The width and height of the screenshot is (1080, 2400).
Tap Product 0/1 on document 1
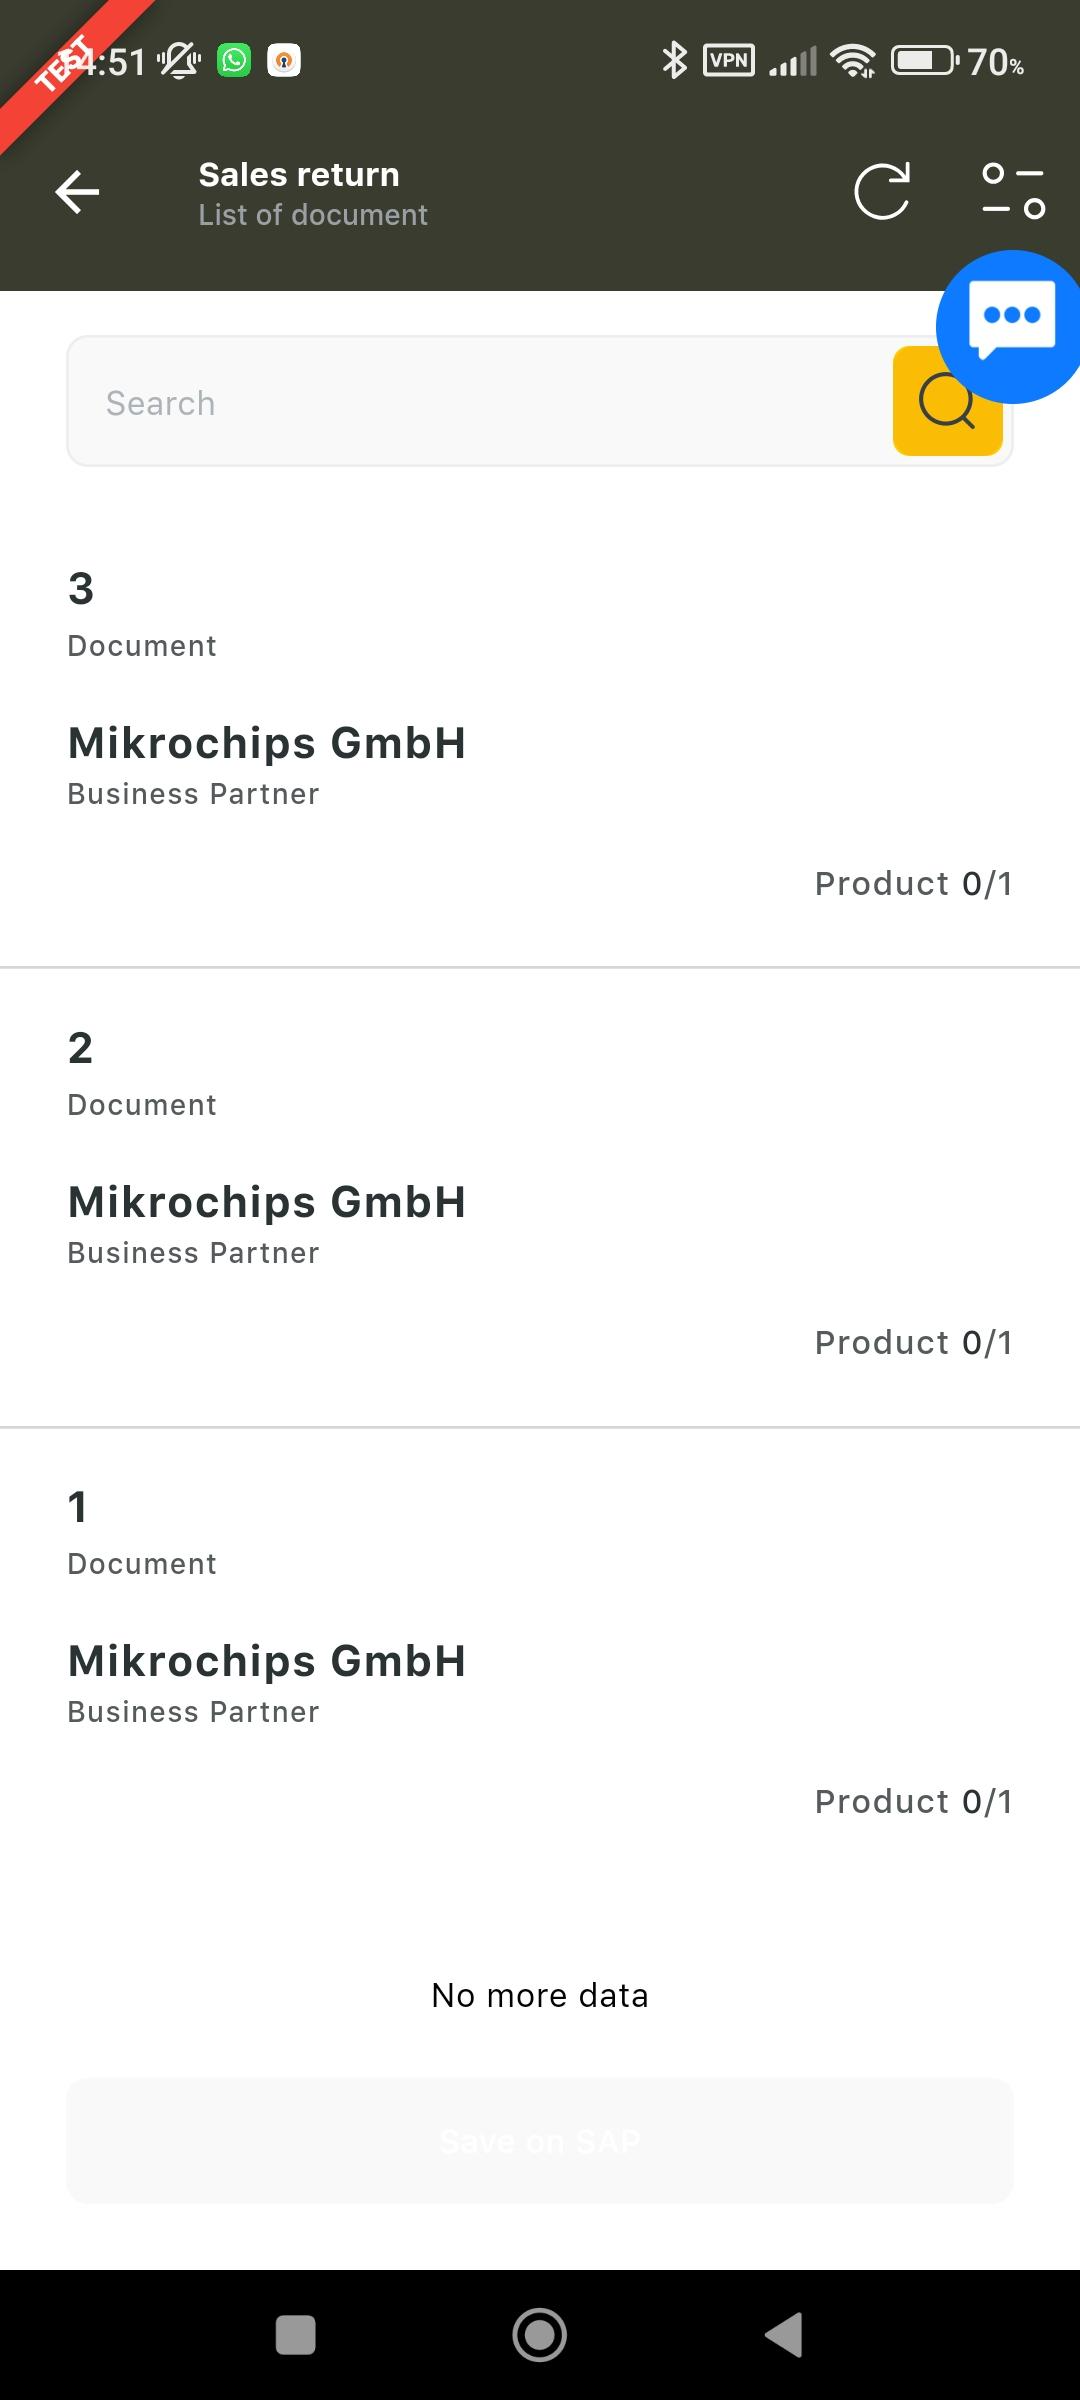coord(913,1802)
